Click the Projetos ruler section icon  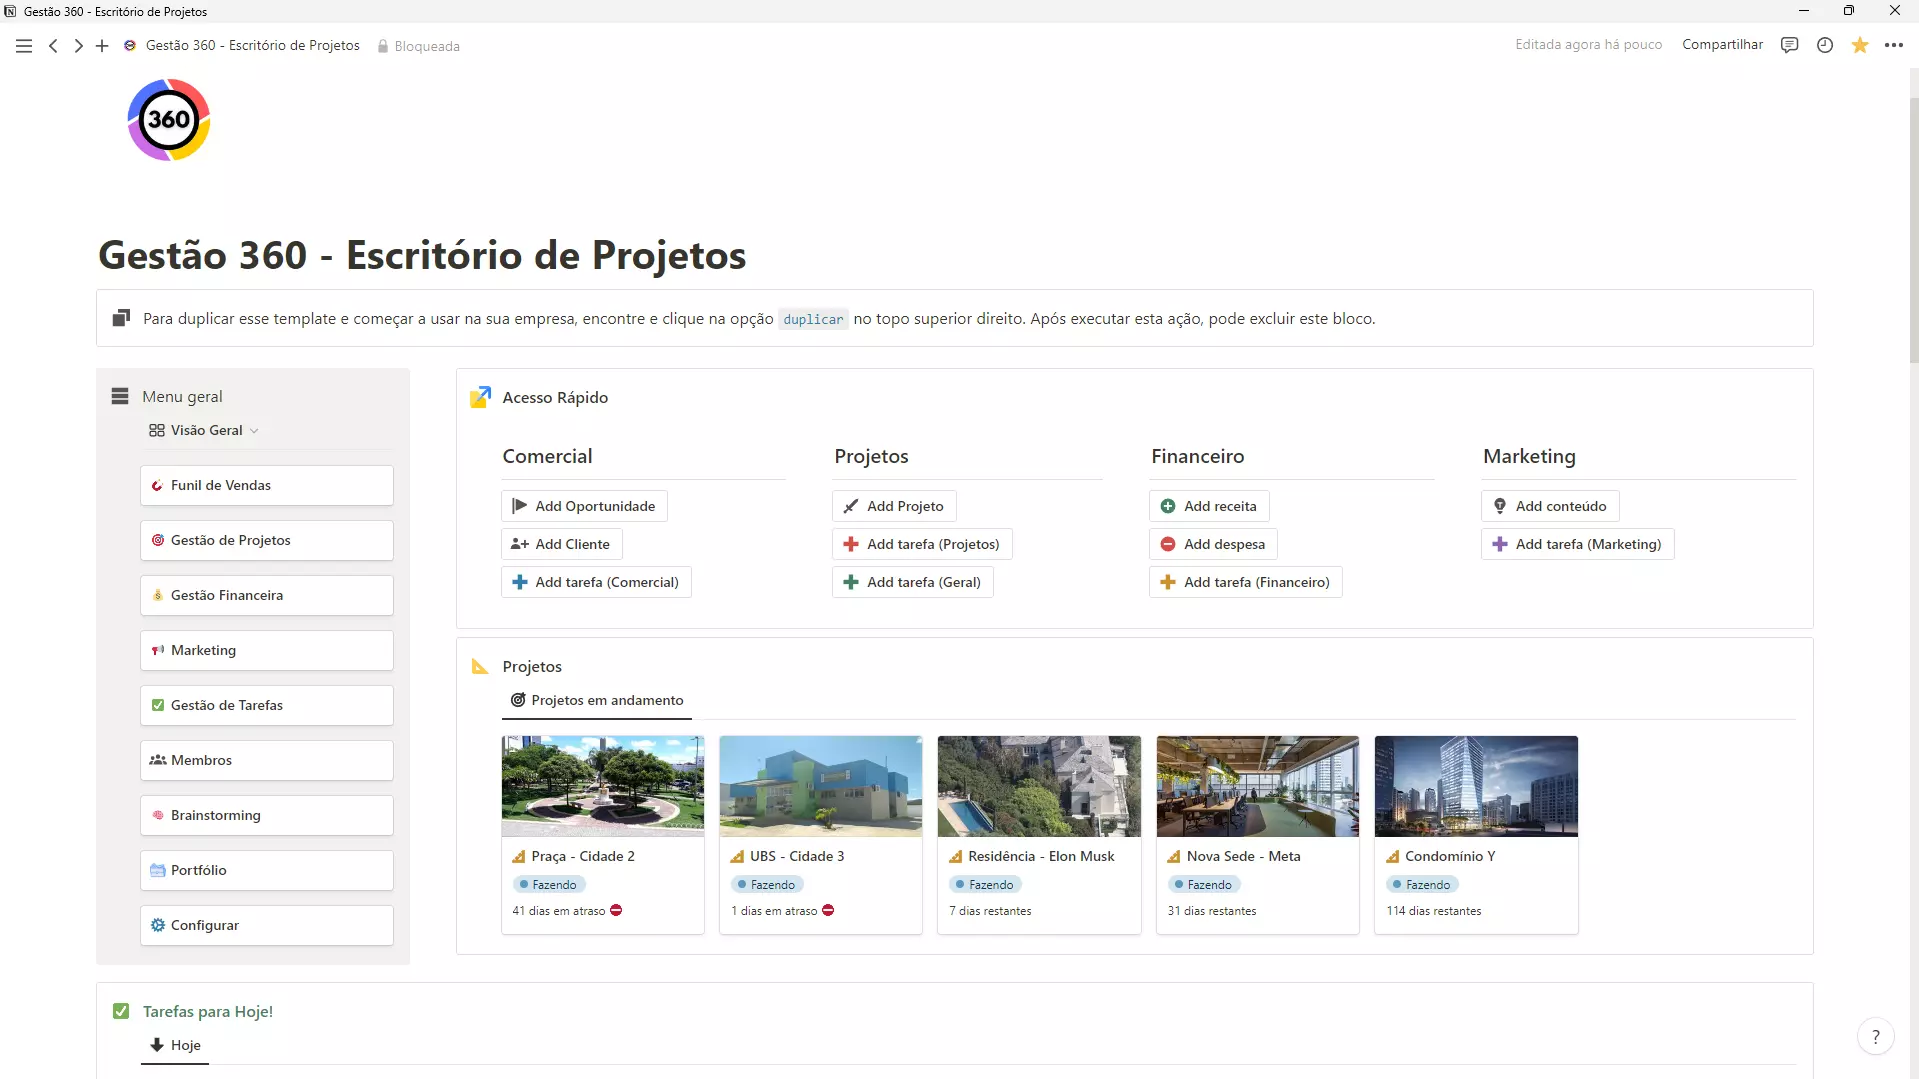tap(481, 667)
